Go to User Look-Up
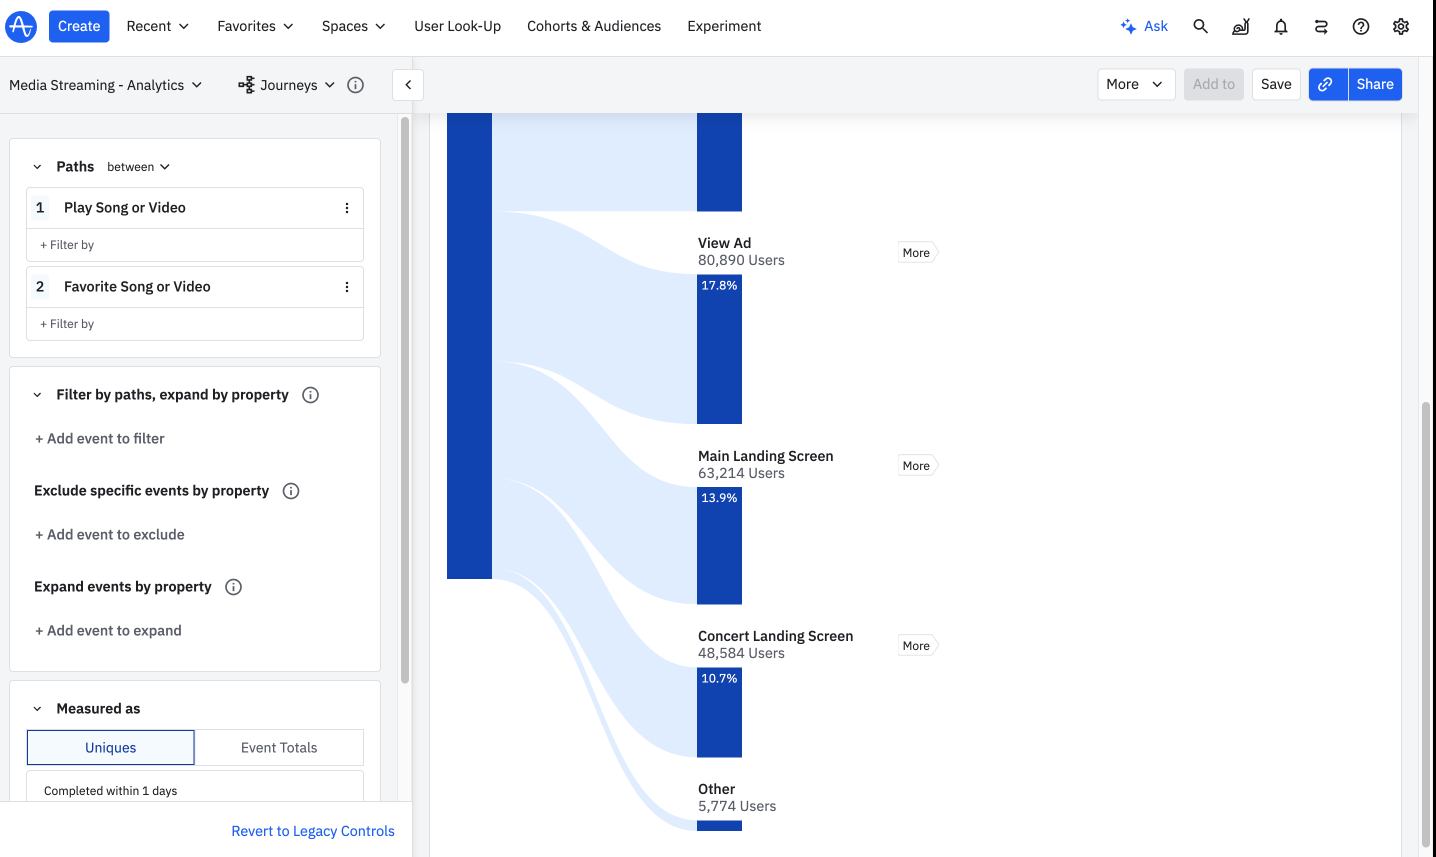 pyautogui.click(x=458, y=26)
